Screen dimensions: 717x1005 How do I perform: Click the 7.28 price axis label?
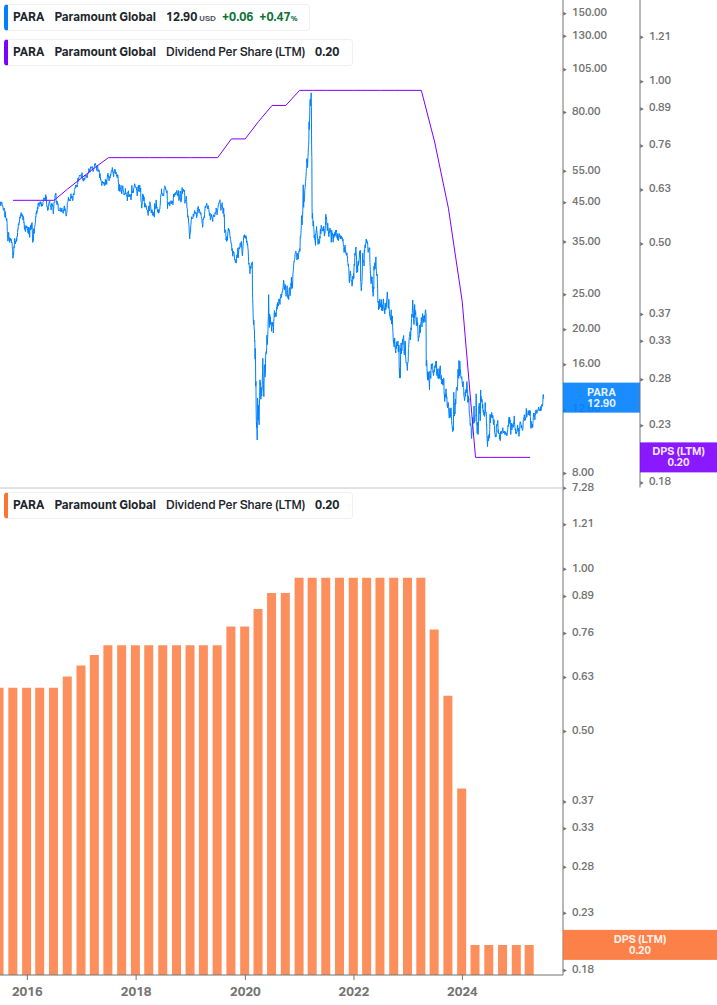583,488
